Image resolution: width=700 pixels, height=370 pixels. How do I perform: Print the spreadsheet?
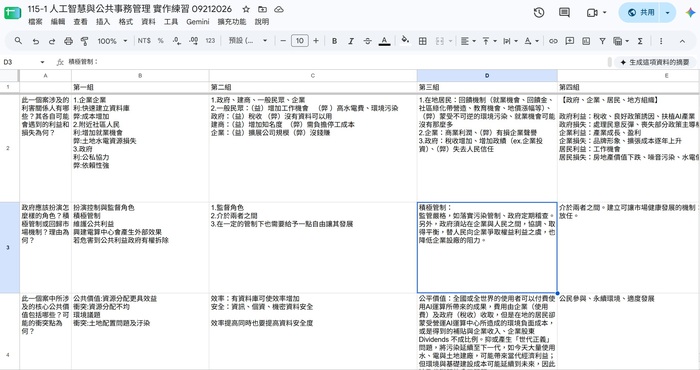pyautogui.click(x=68, y=41)
